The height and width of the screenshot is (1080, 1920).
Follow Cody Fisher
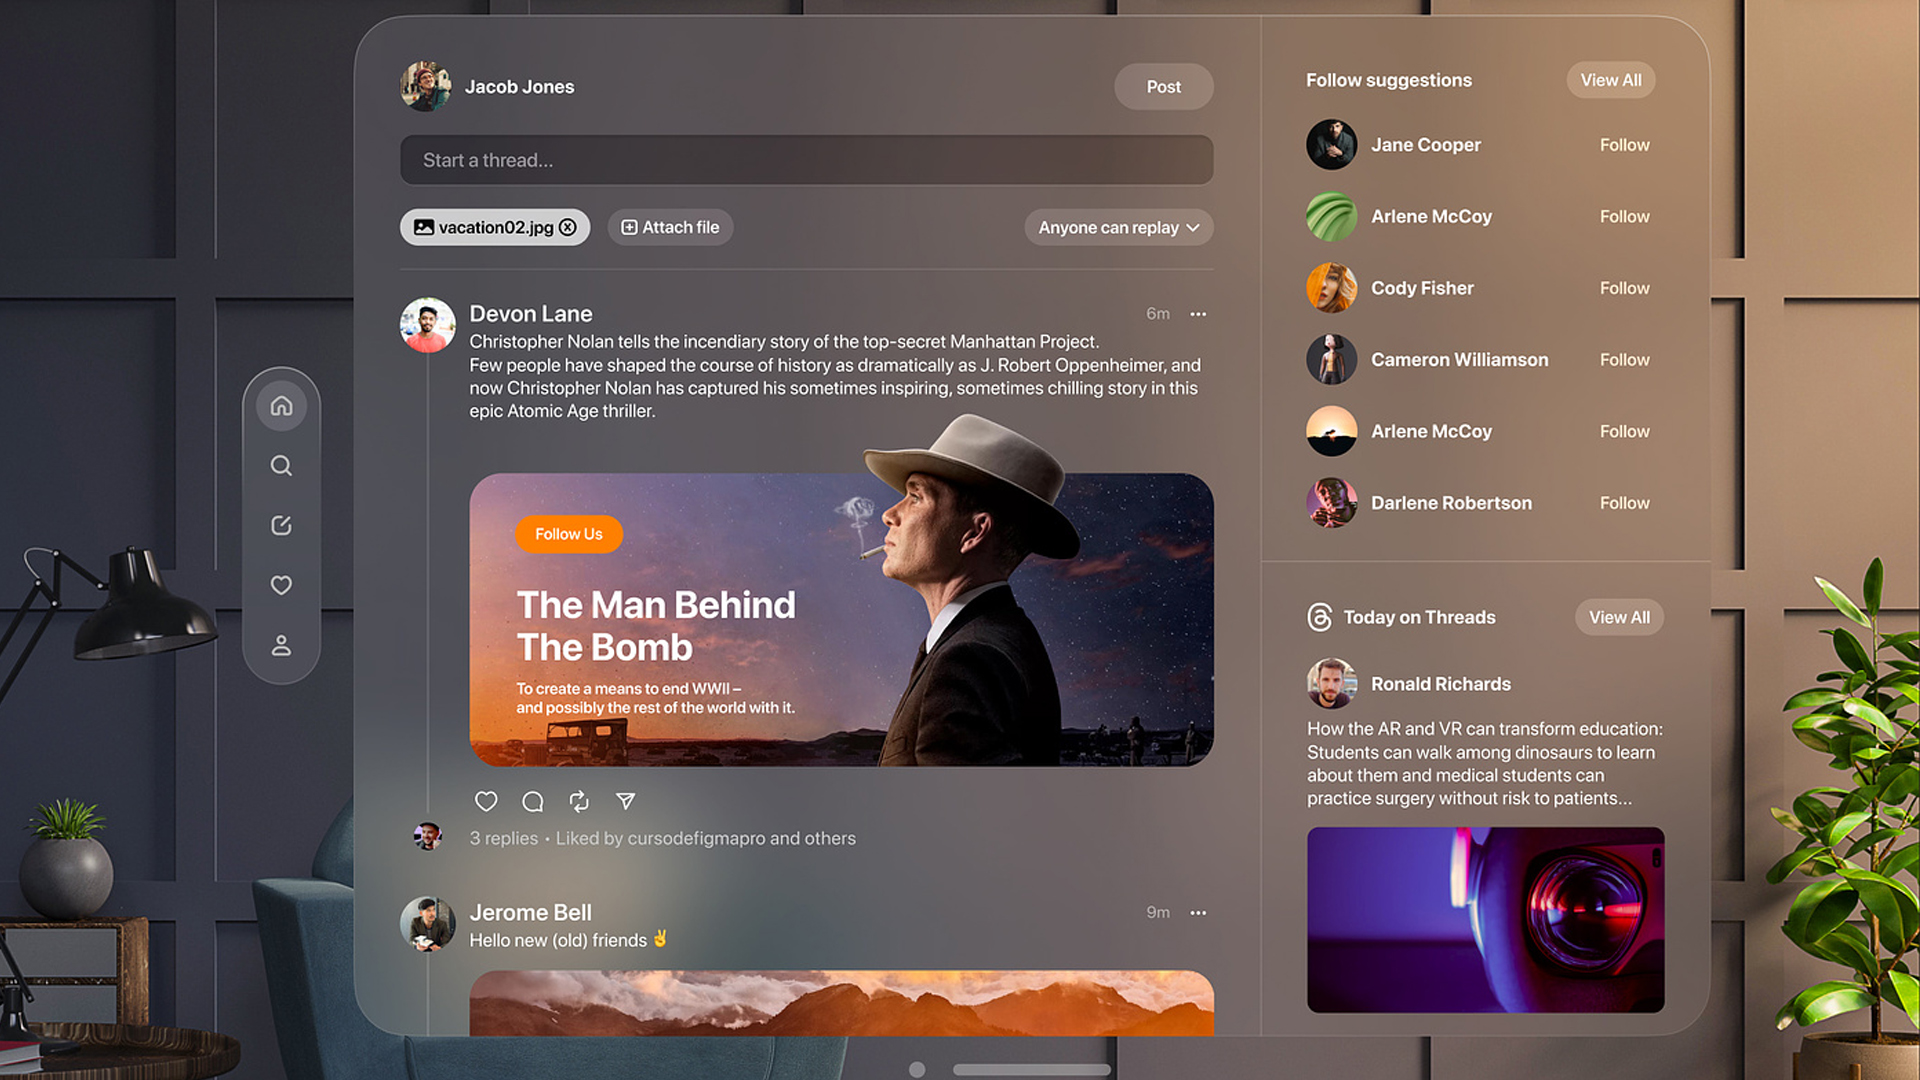(1624, 288)
